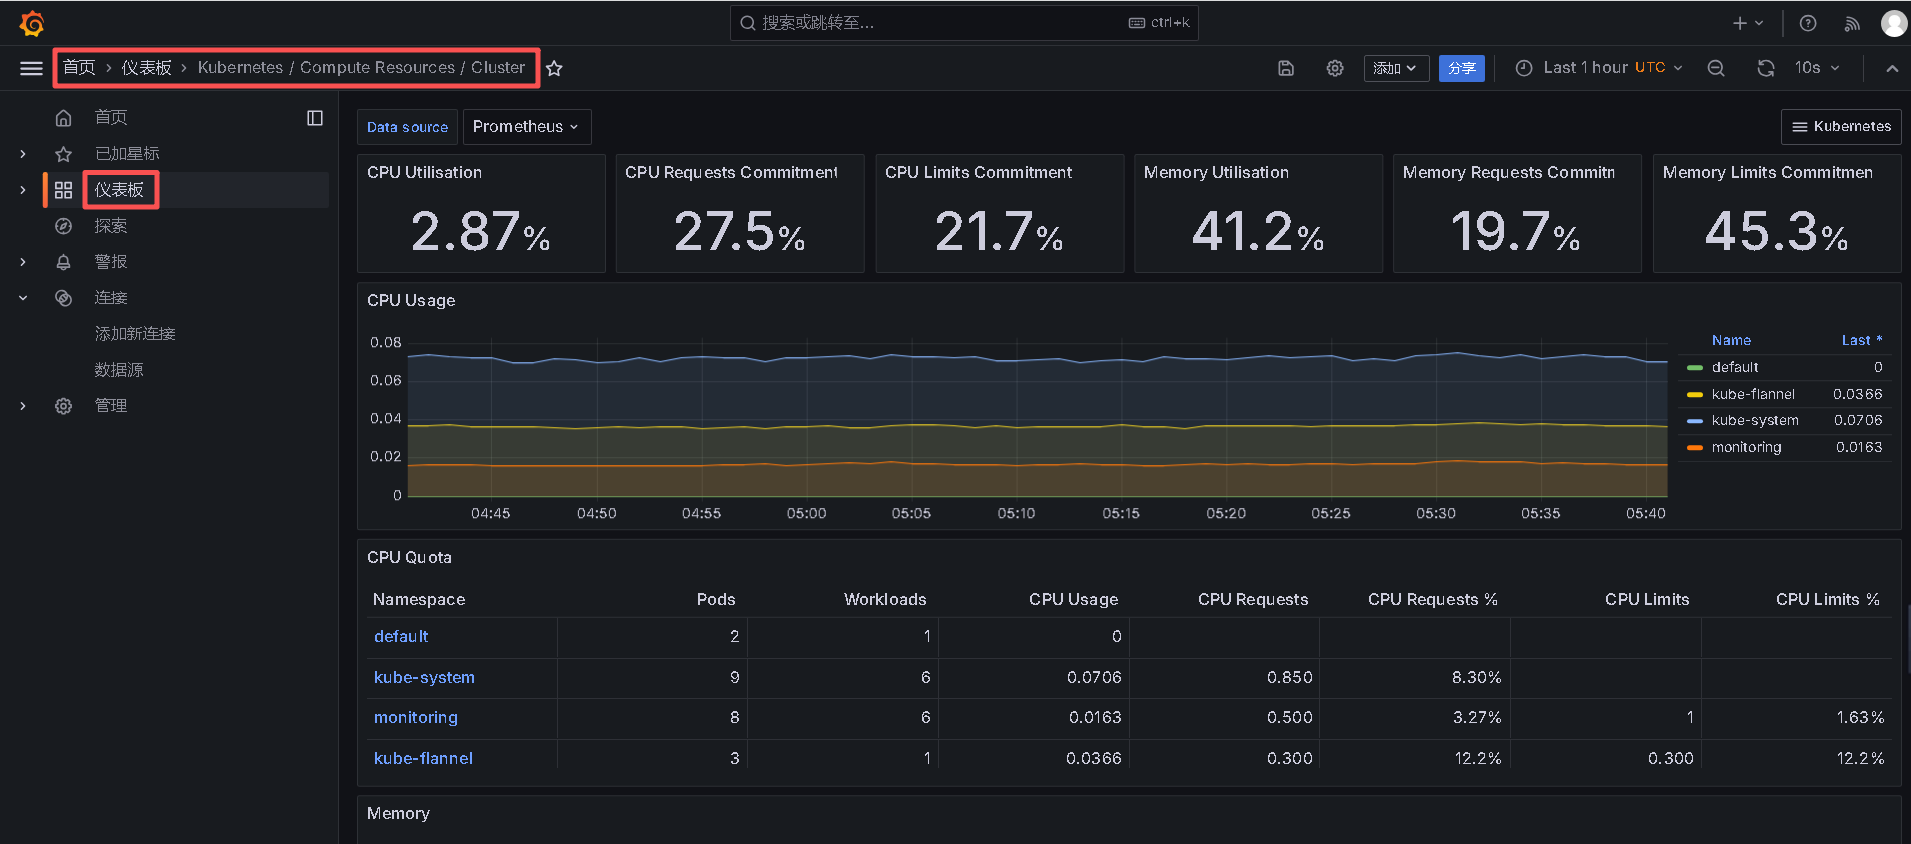Open 数据源 in sidebar
The width and height of the screenshot is (1911, 844).
[119, 370]
